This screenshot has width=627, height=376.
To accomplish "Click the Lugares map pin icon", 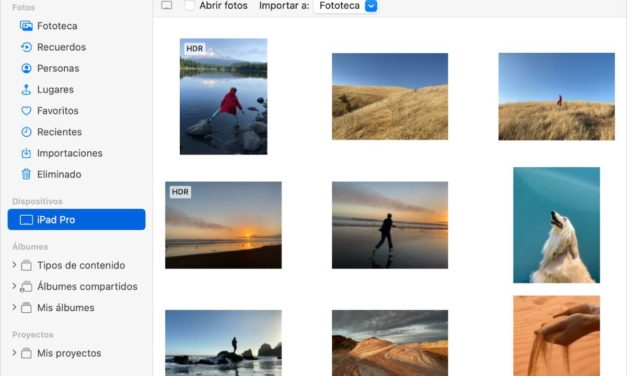I will [26, 90].
